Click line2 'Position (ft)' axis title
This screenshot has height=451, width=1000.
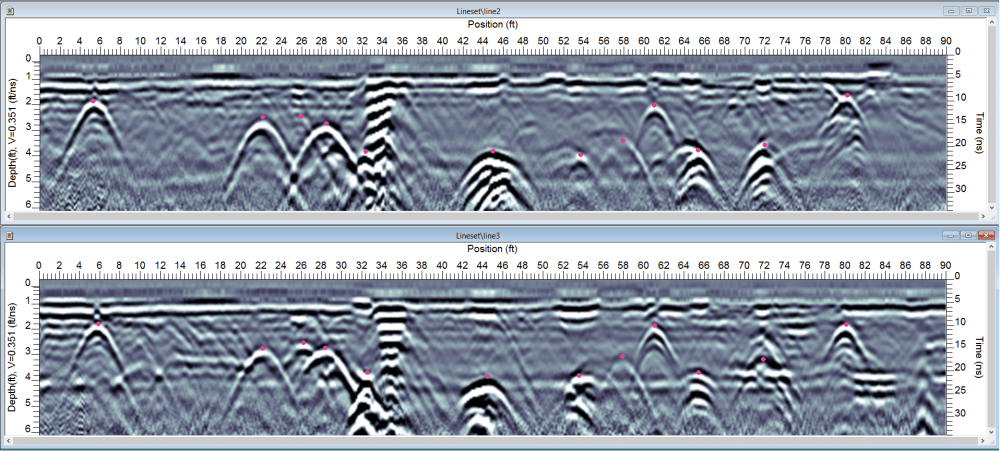(x=492, y=24)
